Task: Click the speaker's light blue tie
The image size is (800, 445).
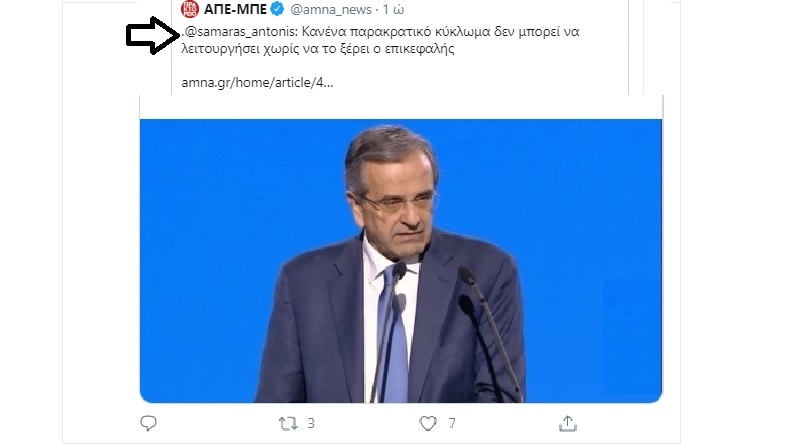Action: pyautogui.click(x=393, y=337)
